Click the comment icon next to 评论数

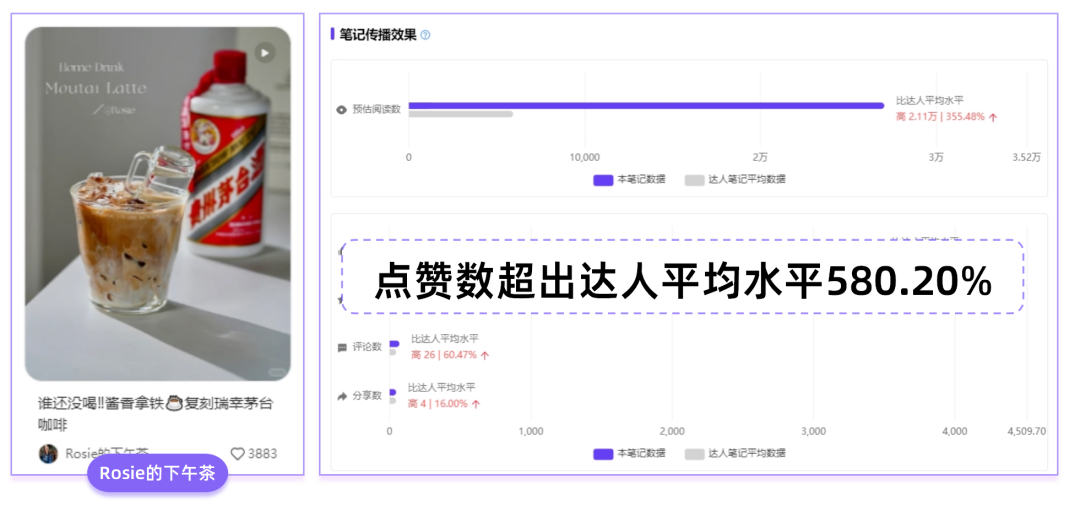click(x=342, y=348)
